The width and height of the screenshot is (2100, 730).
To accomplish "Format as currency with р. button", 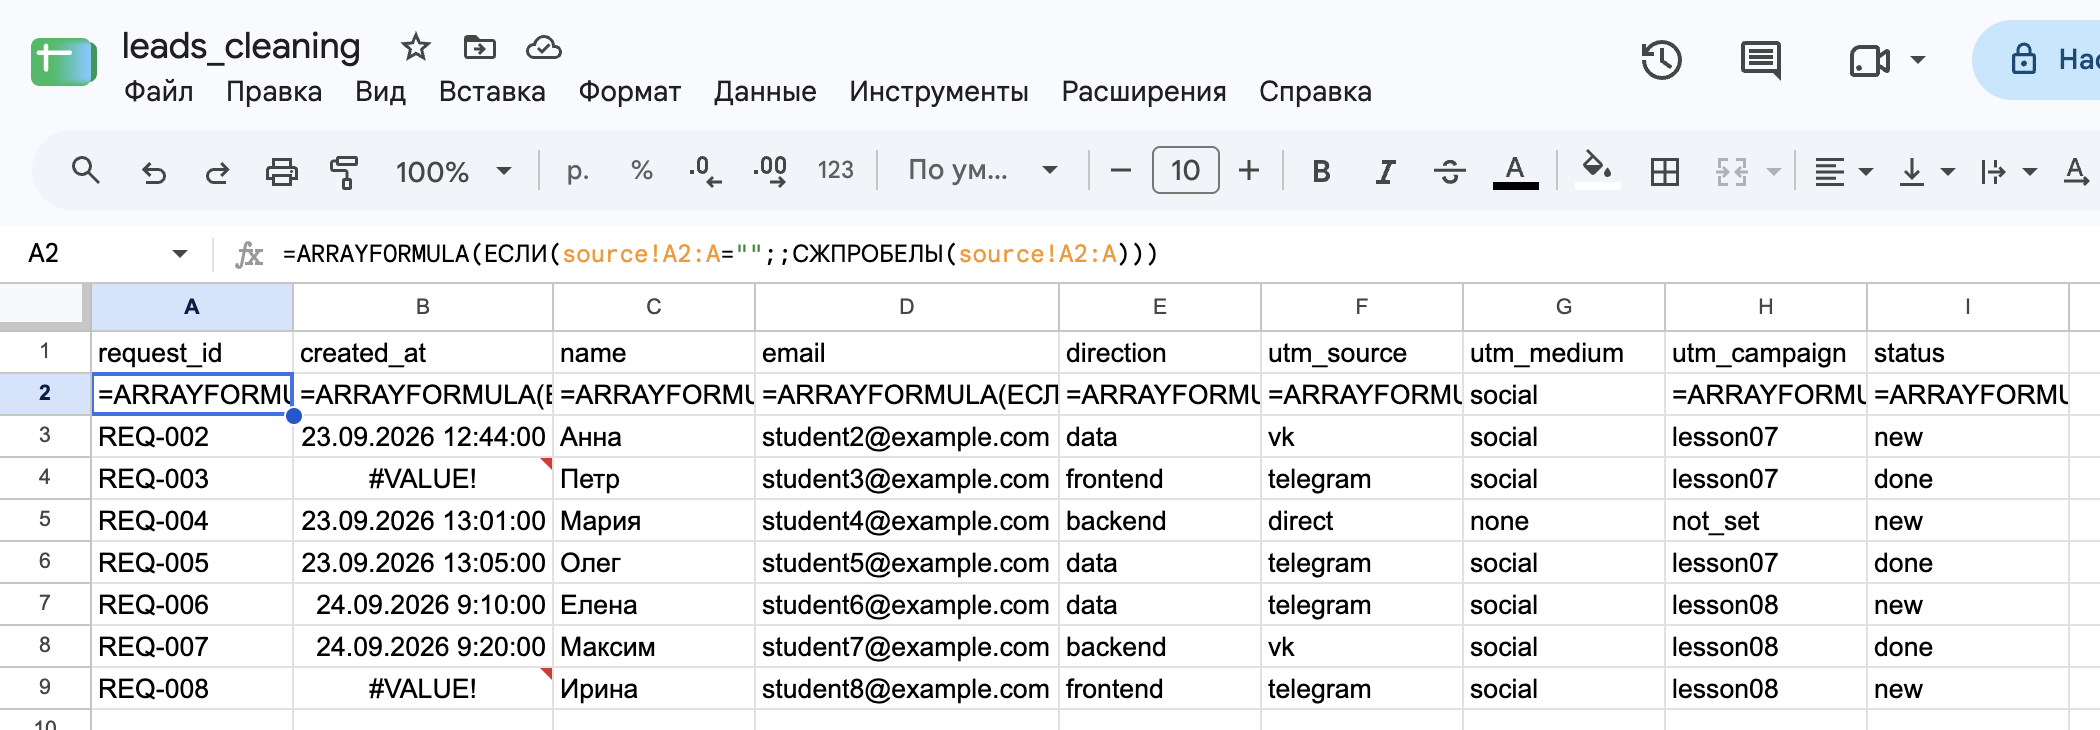I will [x=577, y=171].
